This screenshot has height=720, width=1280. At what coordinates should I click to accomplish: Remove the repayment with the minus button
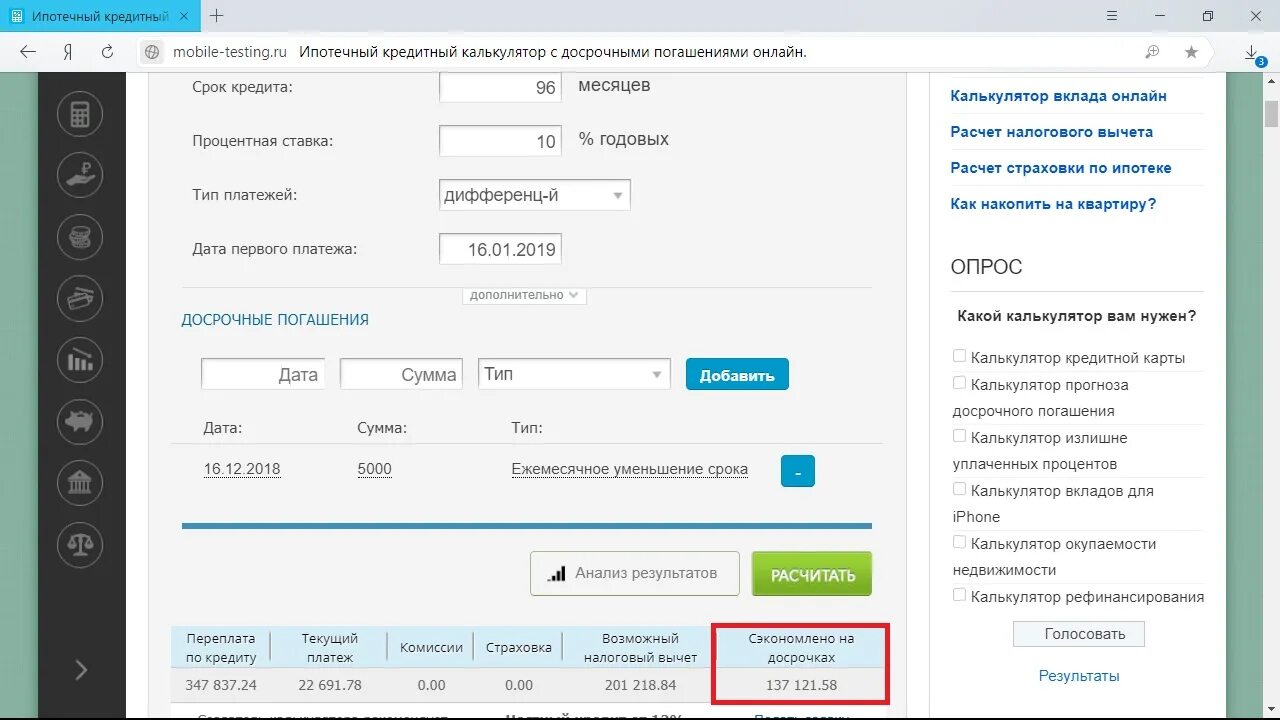point(797,470)
